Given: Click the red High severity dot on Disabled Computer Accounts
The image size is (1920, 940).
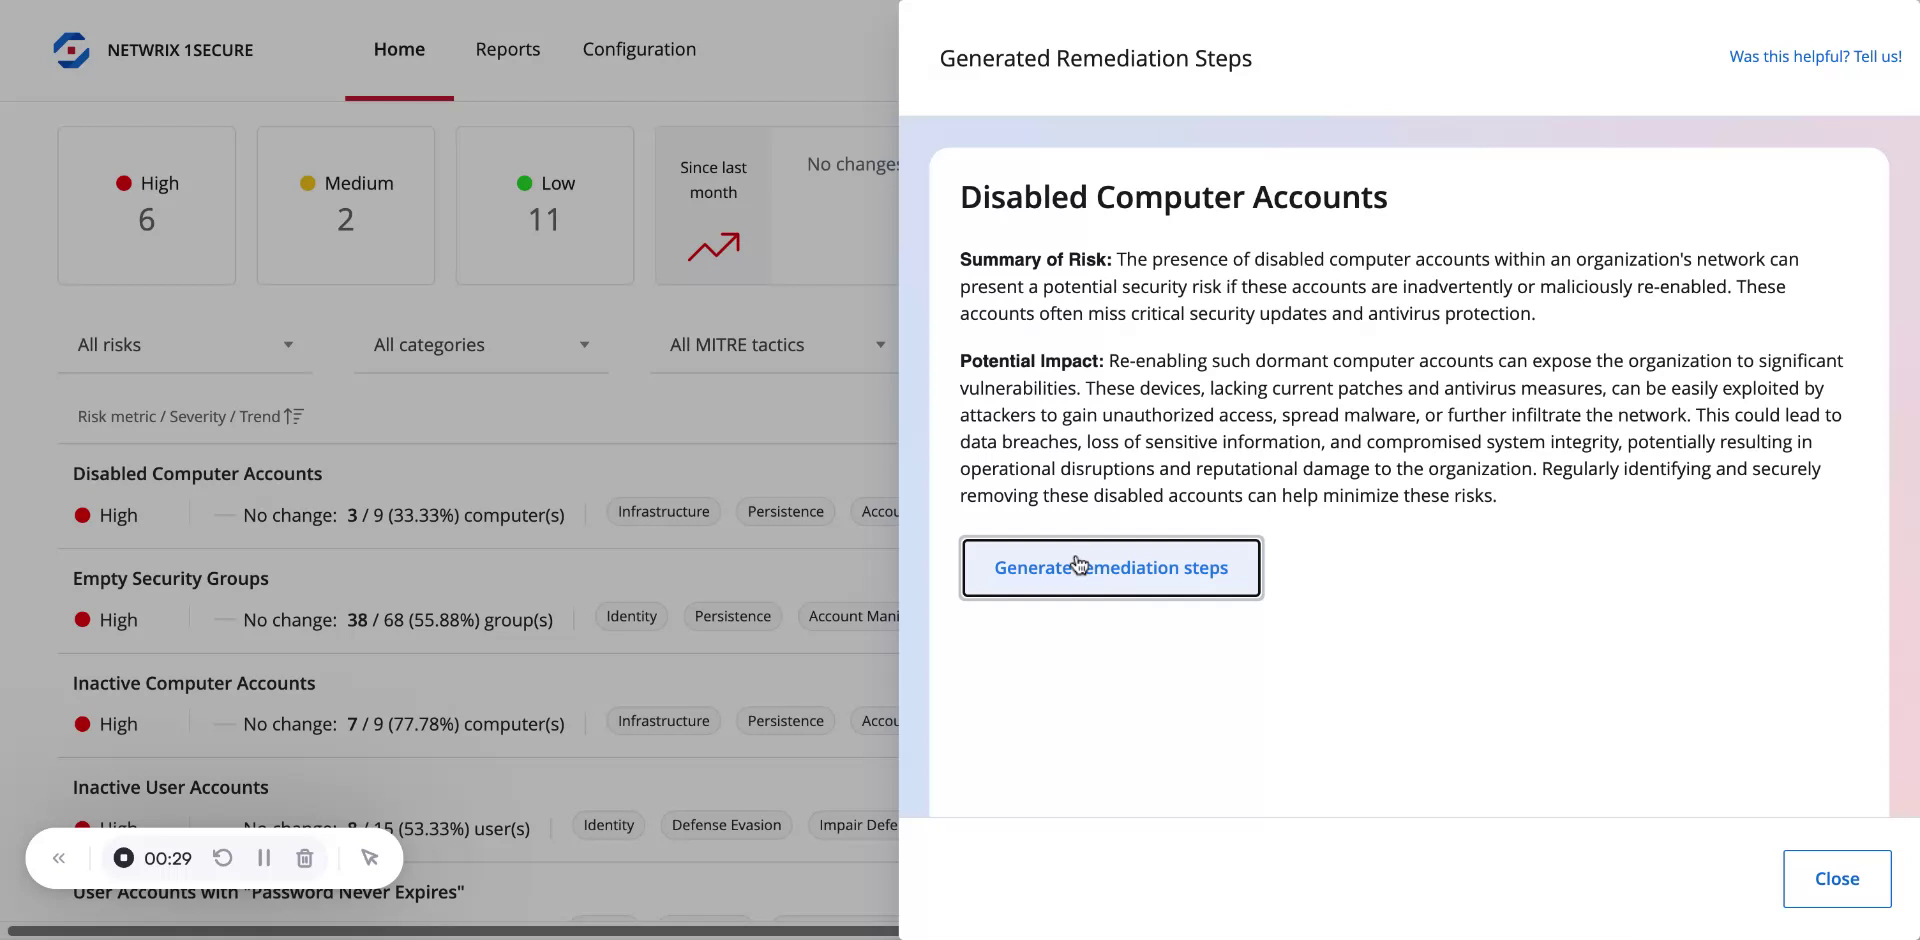Looking at the screenshot, I should [84, 515].
